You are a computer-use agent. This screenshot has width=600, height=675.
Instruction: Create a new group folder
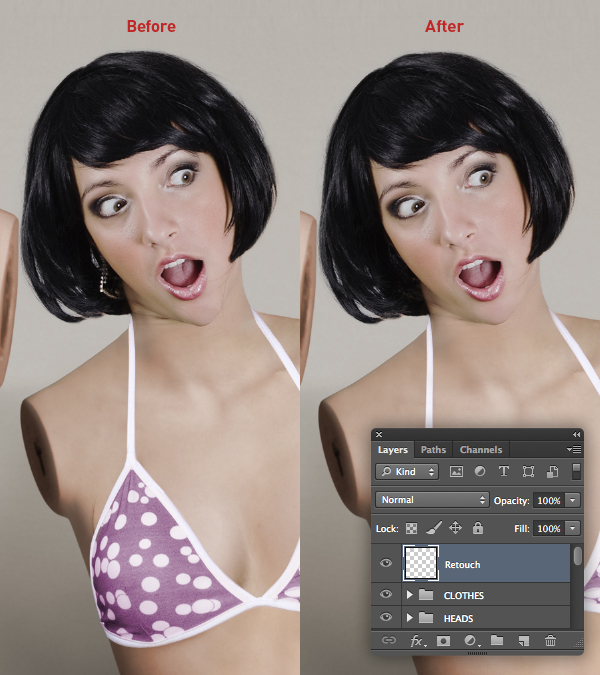coord(497,640)
